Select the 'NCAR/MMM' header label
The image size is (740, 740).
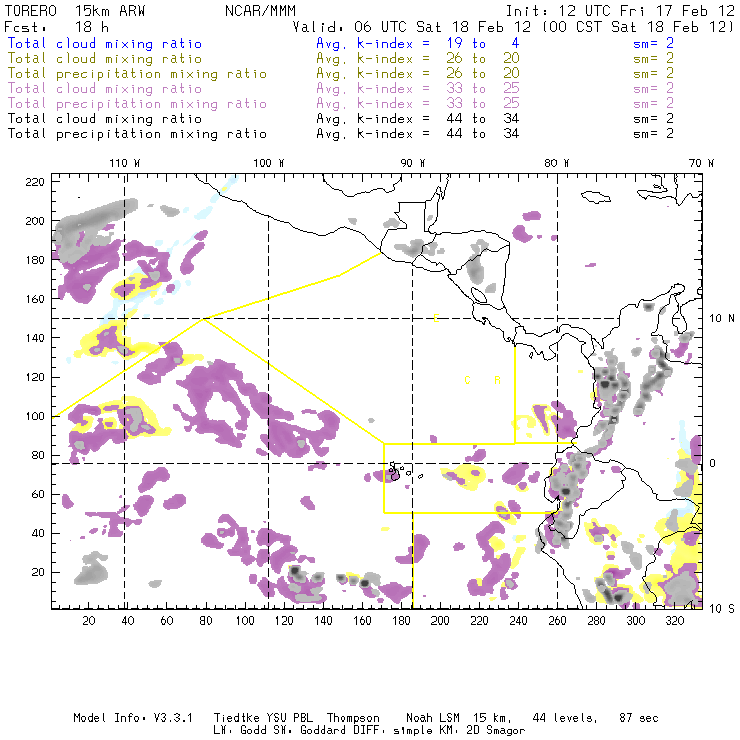tap(261, 11)
